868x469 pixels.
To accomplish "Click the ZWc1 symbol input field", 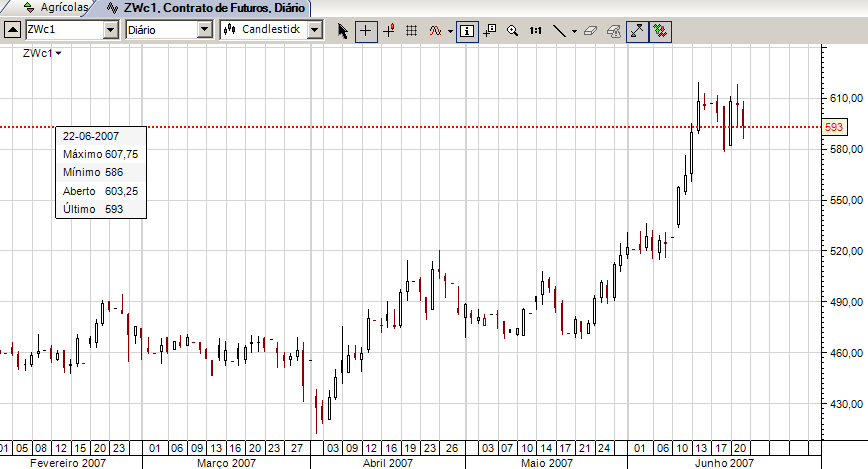I will coord(64,30).
